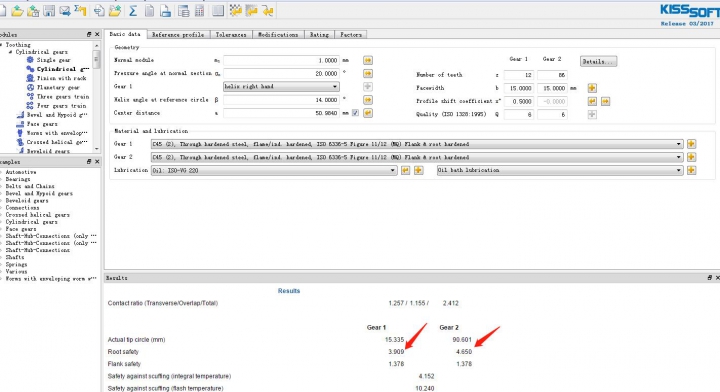Viewport: 720px width, 392px height.
Task: Switch to the Tolerances tab
Action: 231,34
